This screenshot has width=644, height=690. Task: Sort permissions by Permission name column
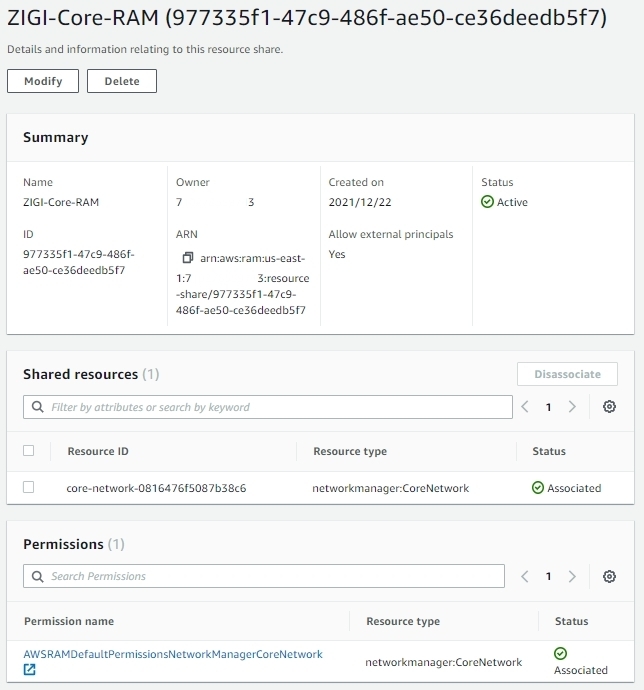pyautogui.click(x=69, y=621)
